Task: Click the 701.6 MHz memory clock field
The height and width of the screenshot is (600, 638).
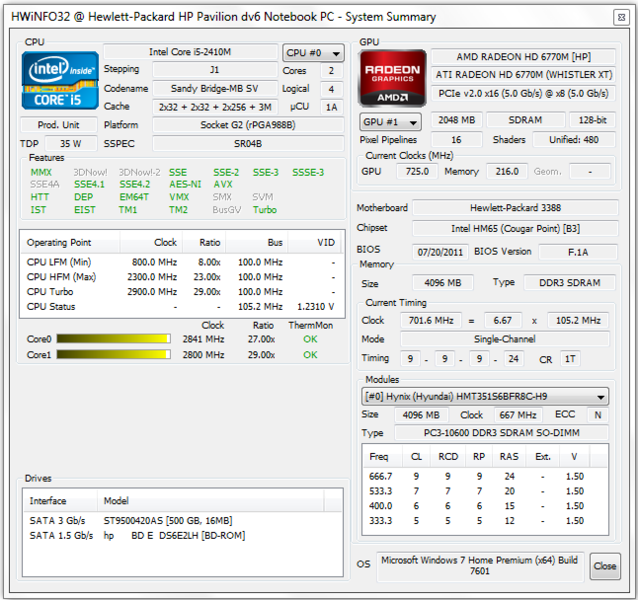Action: (431, 321)
